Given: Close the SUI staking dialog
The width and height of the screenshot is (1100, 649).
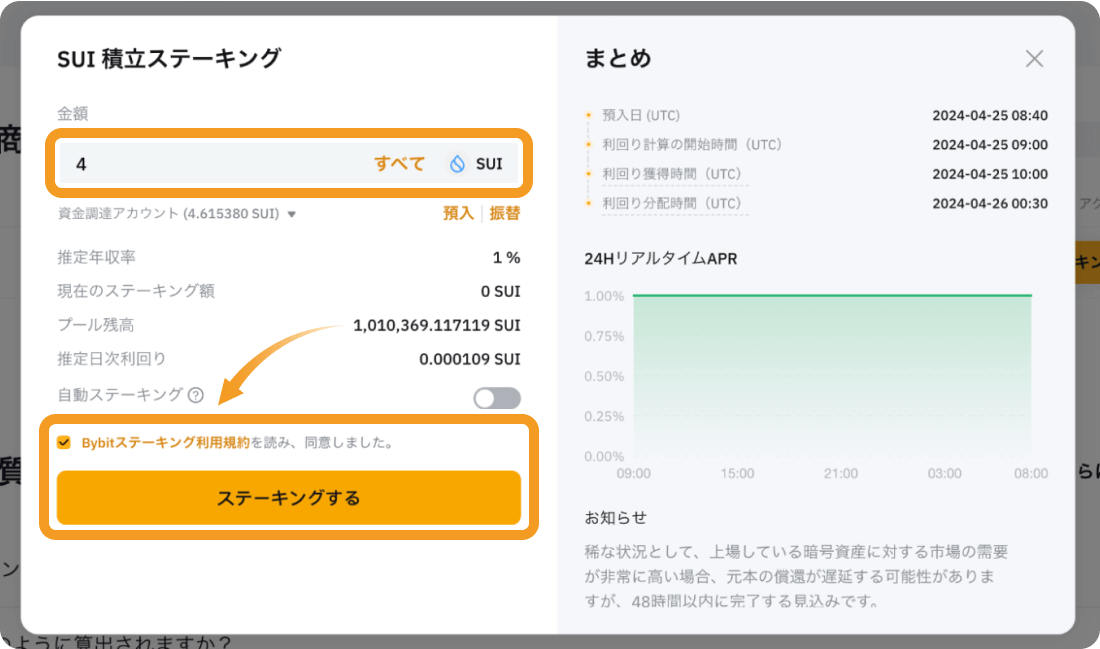Looking at the screenshot, I should click(x=1034, y=58).
